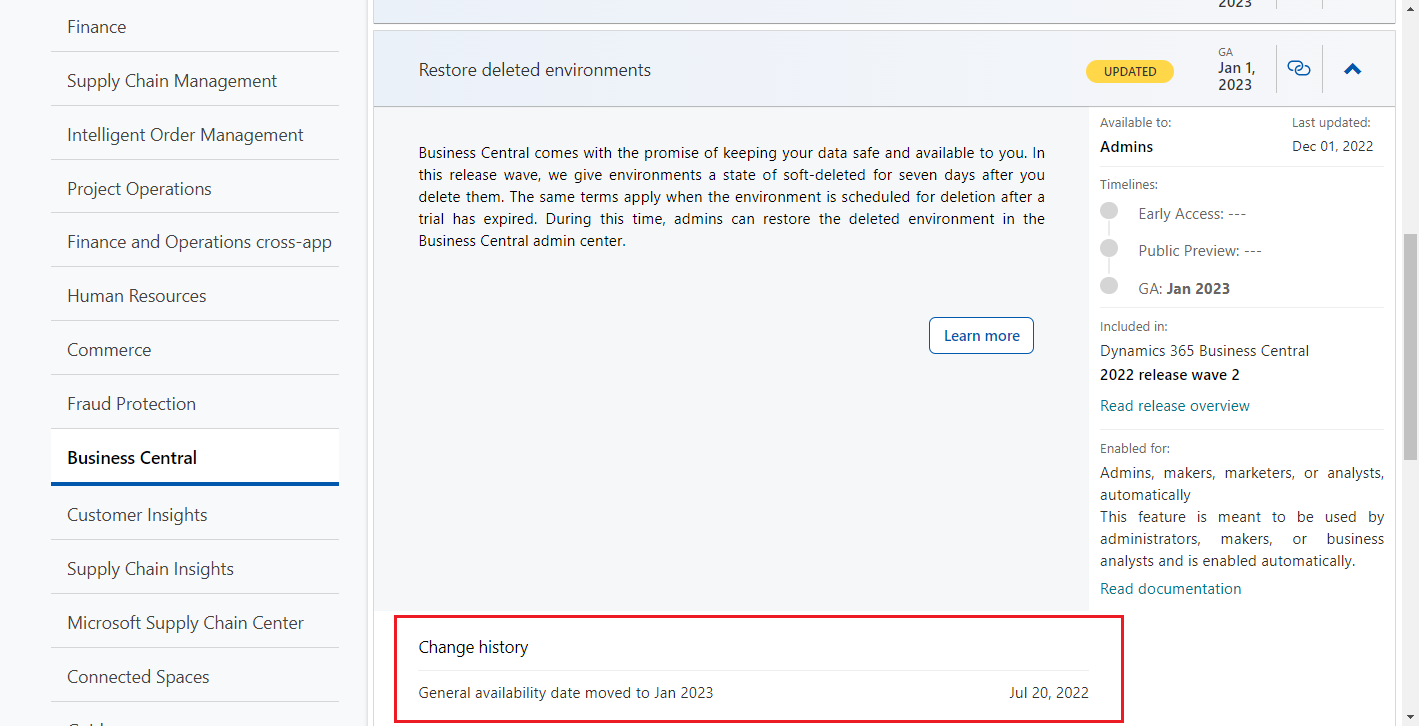Select the Fraud Protection sidebar entry

[x=131, y=403]
